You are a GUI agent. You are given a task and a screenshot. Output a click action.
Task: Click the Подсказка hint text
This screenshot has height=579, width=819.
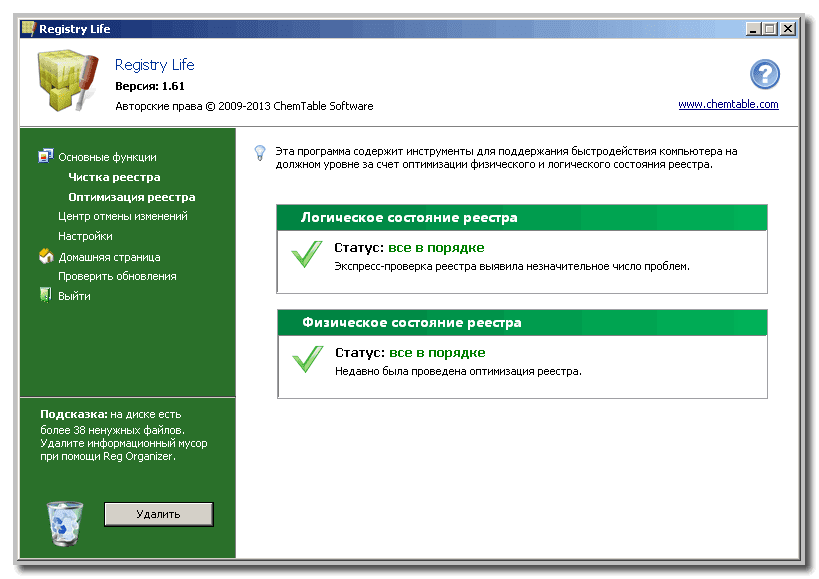[124, 435]
